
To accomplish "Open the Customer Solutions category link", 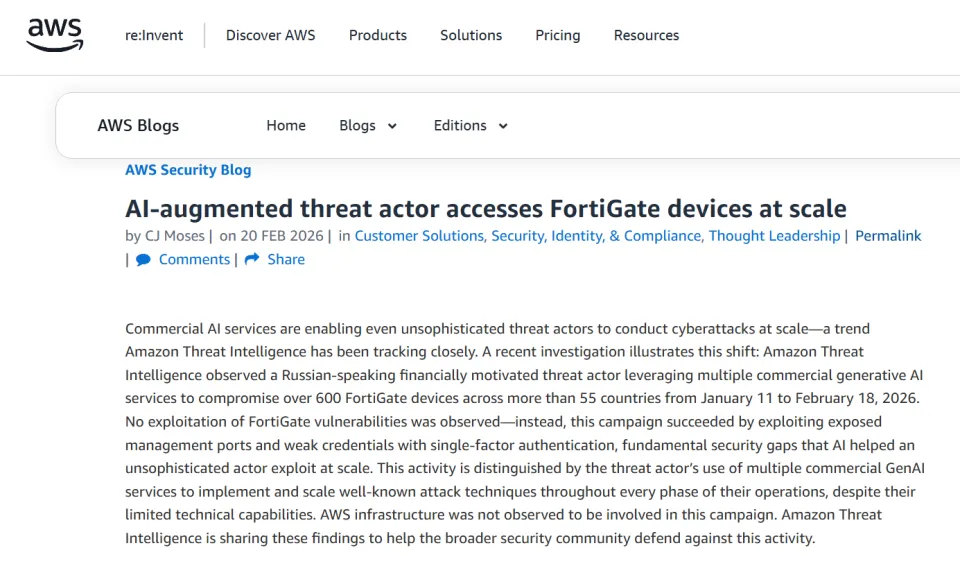I will (x=419, y=236).
